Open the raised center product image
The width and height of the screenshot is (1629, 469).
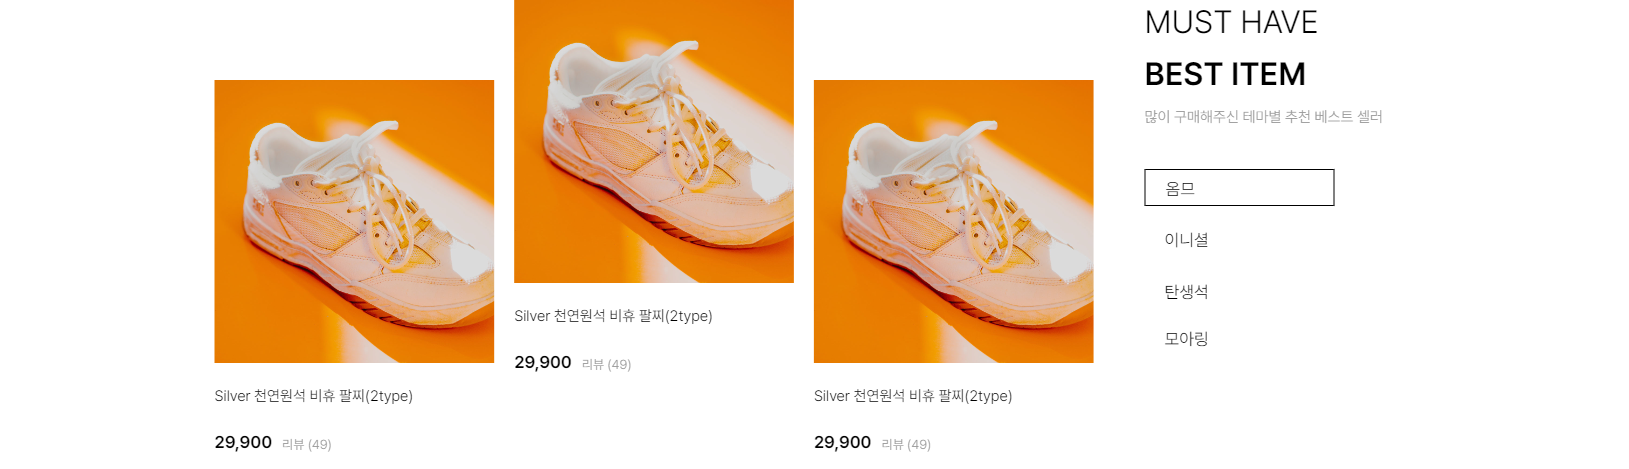[654, 141]
